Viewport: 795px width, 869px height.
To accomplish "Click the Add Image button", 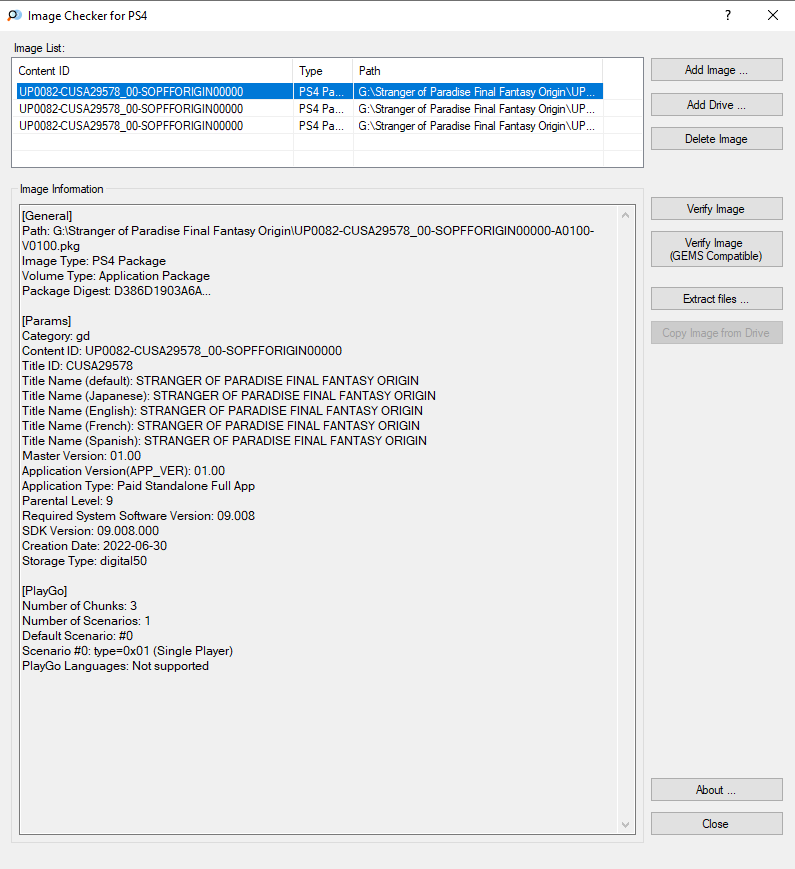I will click(716, 70).
